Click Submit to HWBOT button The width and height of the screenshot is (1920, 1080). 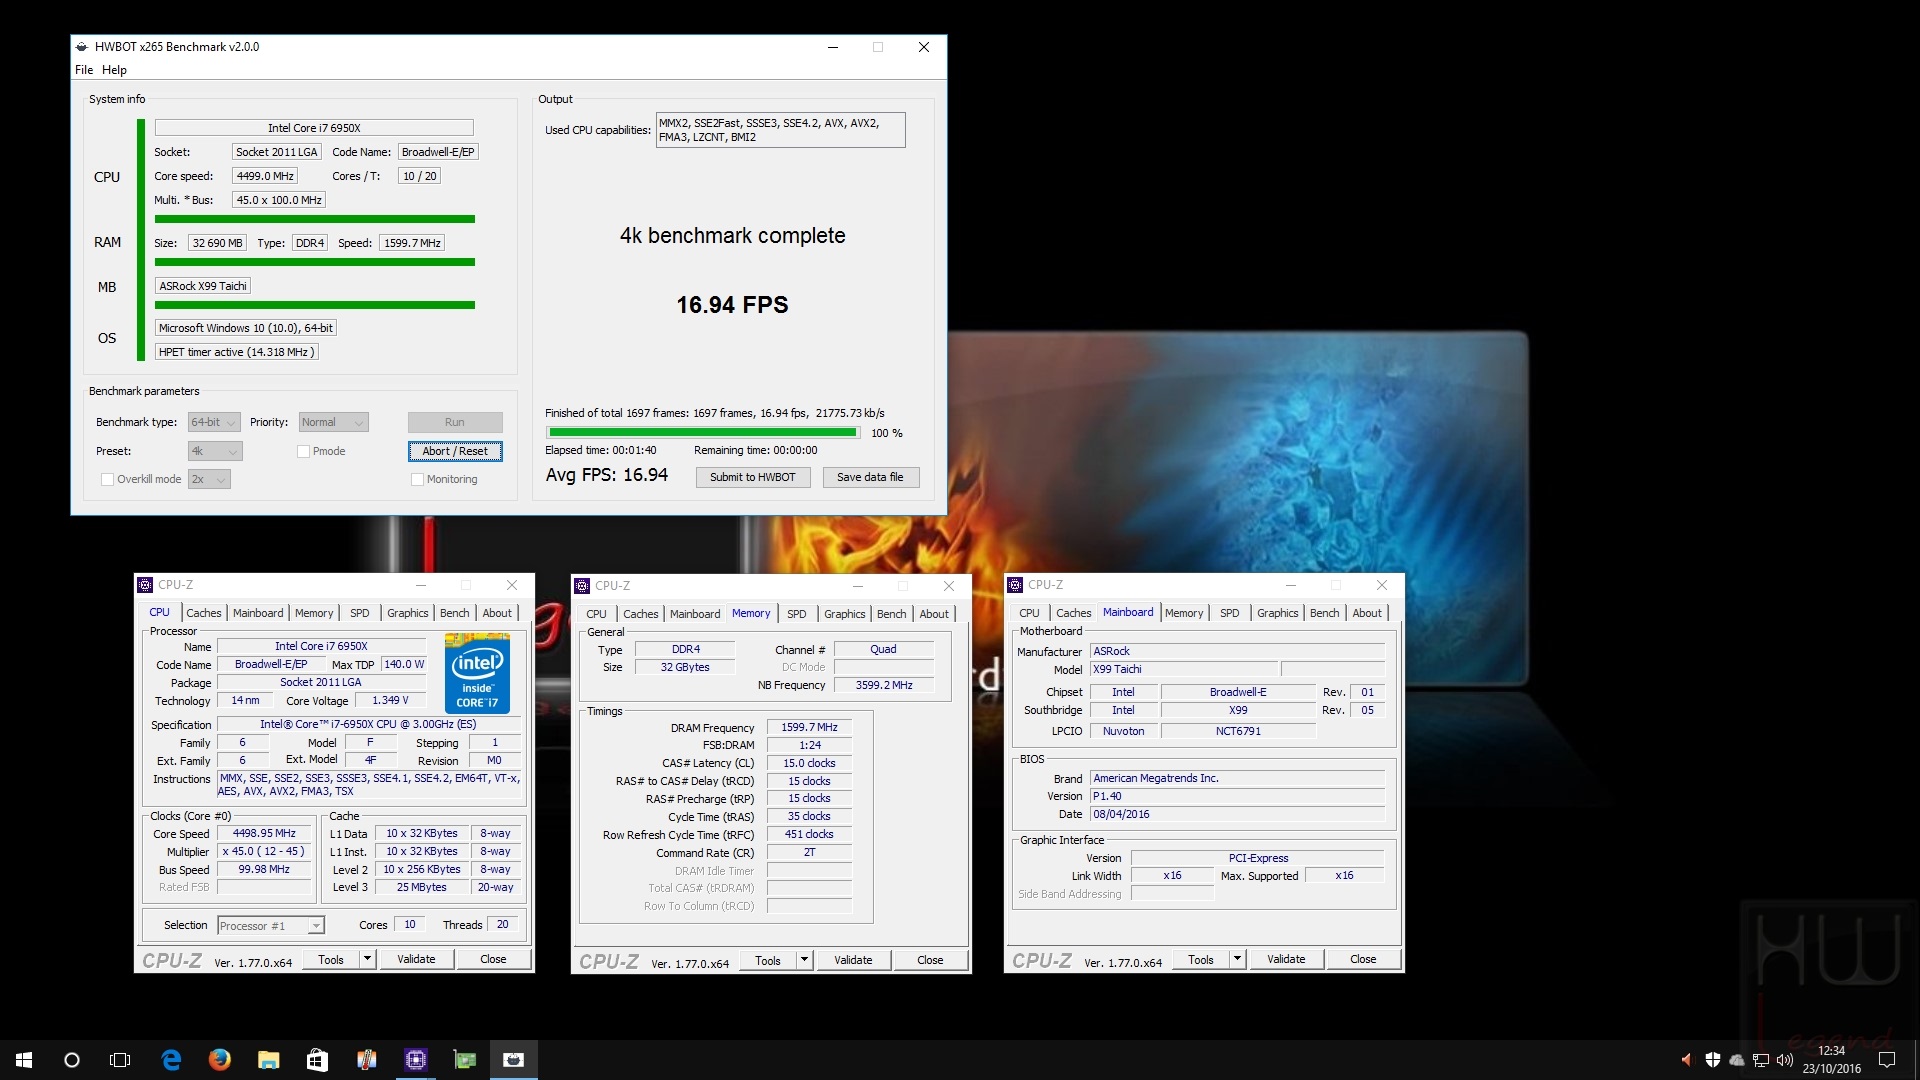[753, 478]
